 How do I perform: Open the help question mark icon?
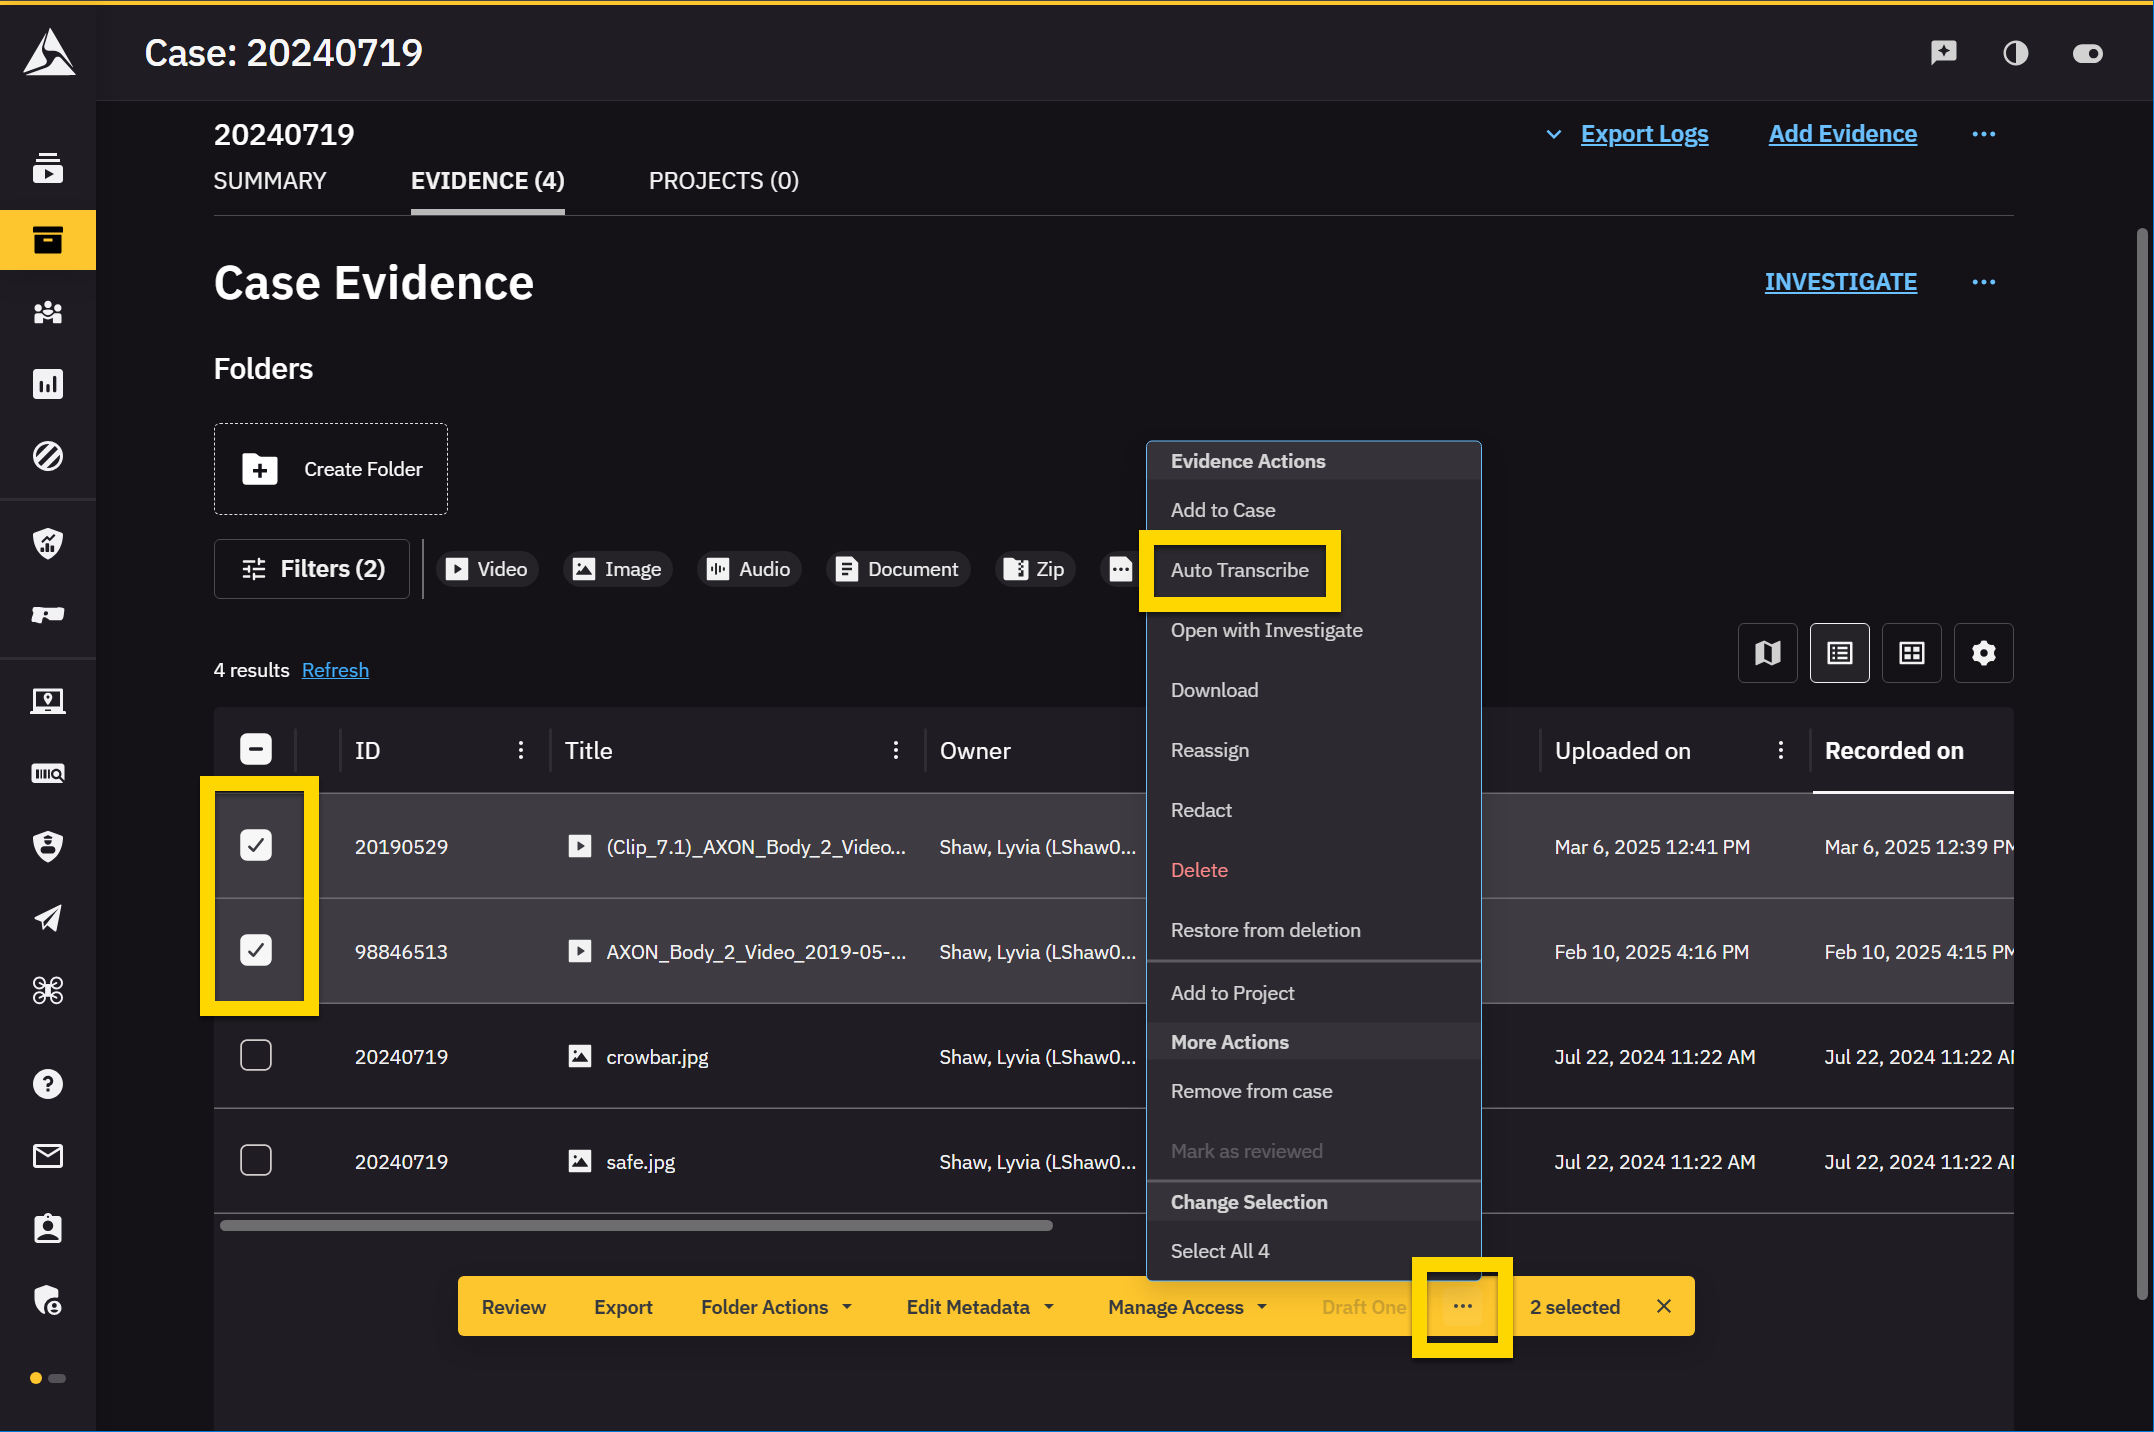coord(48,1084)
